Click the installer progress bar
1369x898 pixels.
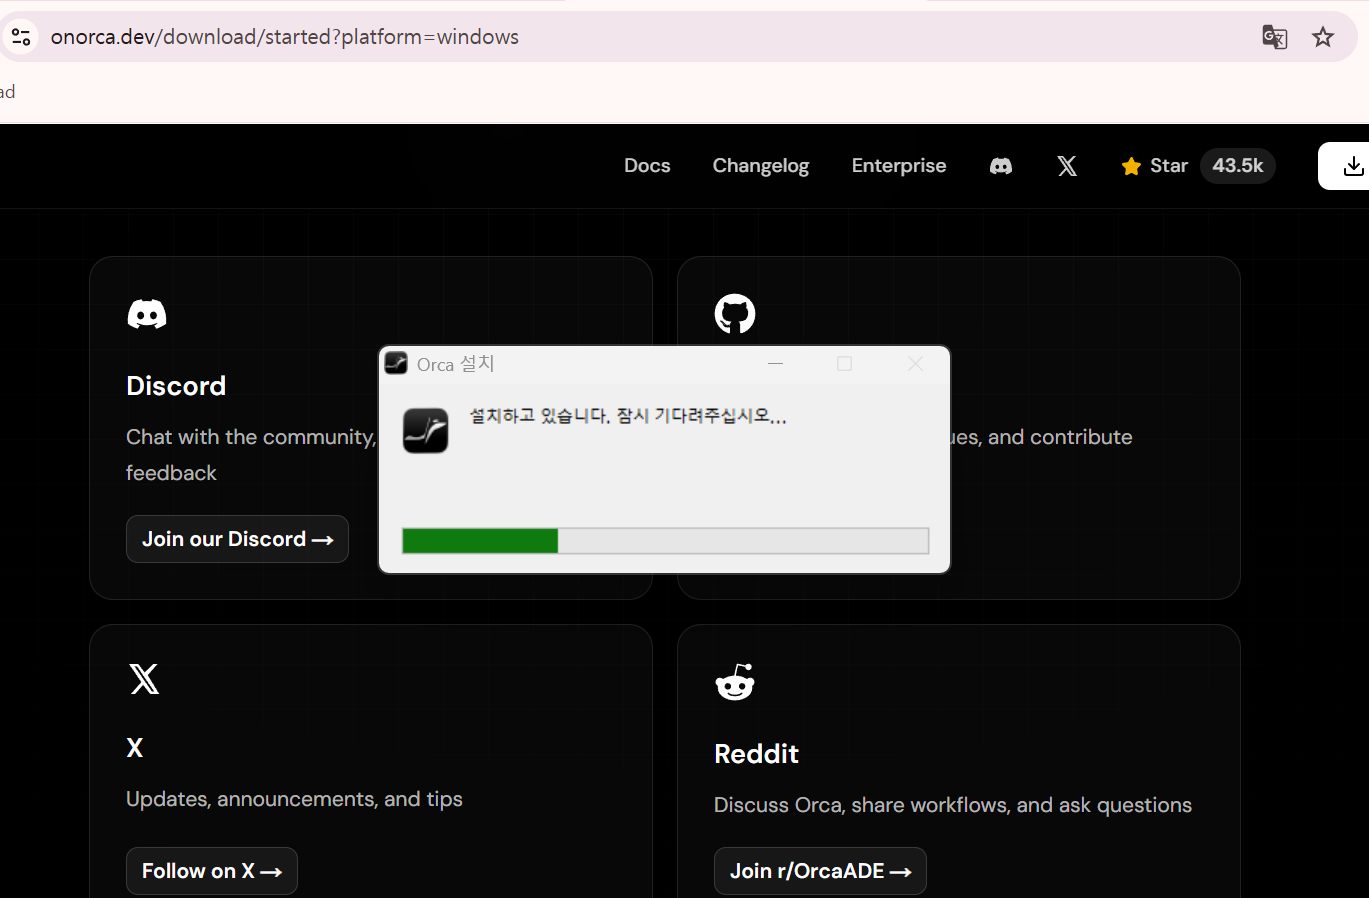point(665,541)
